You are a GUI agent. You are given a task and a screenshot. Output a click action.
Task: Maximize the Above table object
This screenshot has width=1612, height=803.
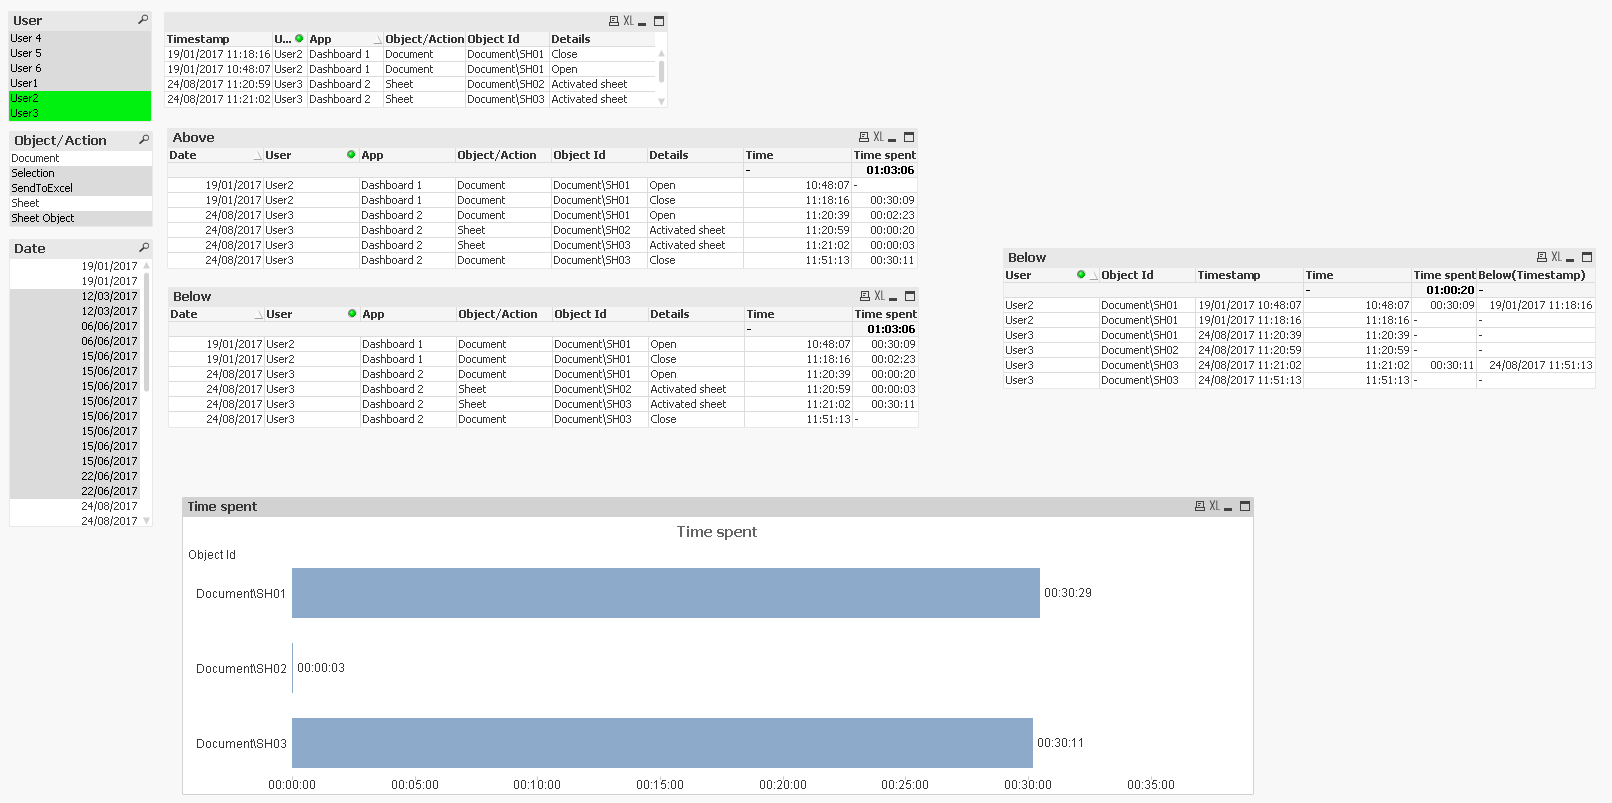pos(909,137)
